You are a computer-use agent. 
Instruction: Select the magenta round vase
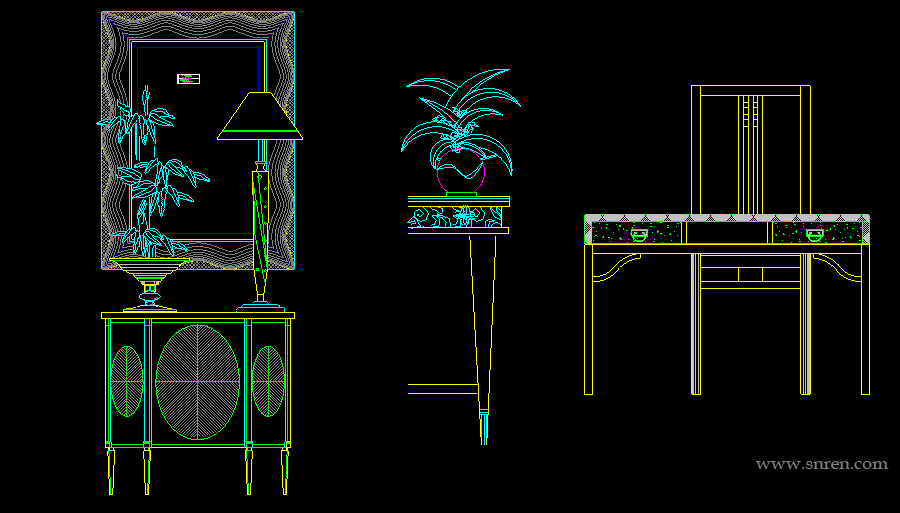(461, 171)
